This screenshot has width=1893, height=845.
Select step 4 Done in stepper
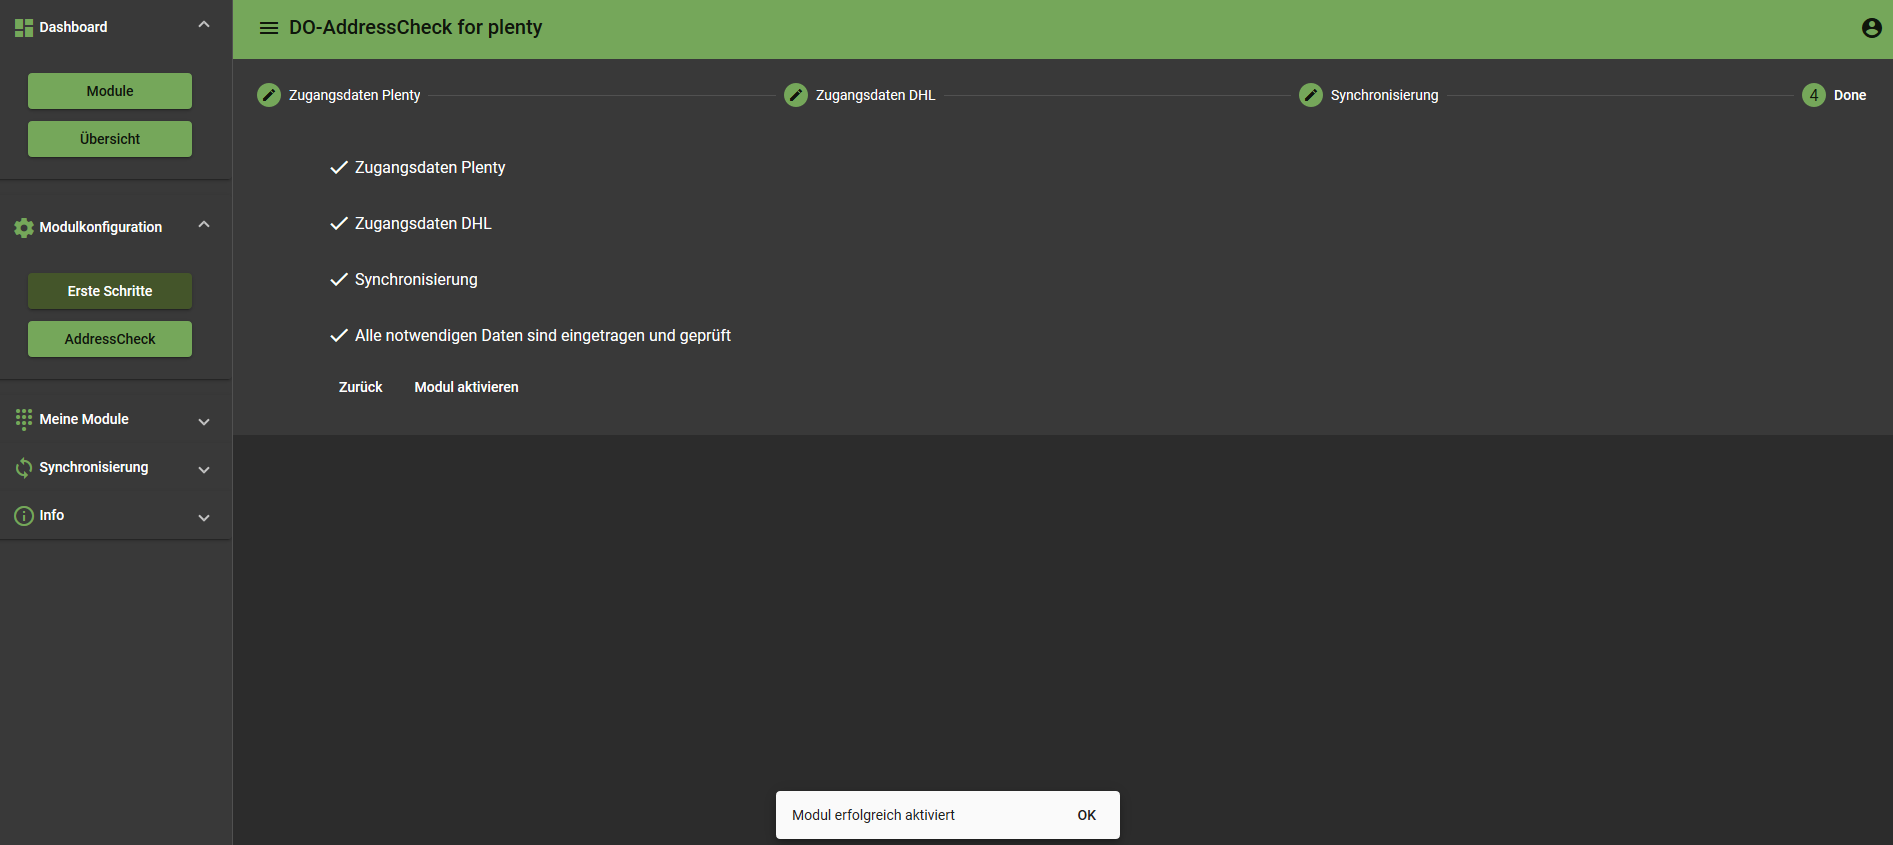(x=1814, y=95)
